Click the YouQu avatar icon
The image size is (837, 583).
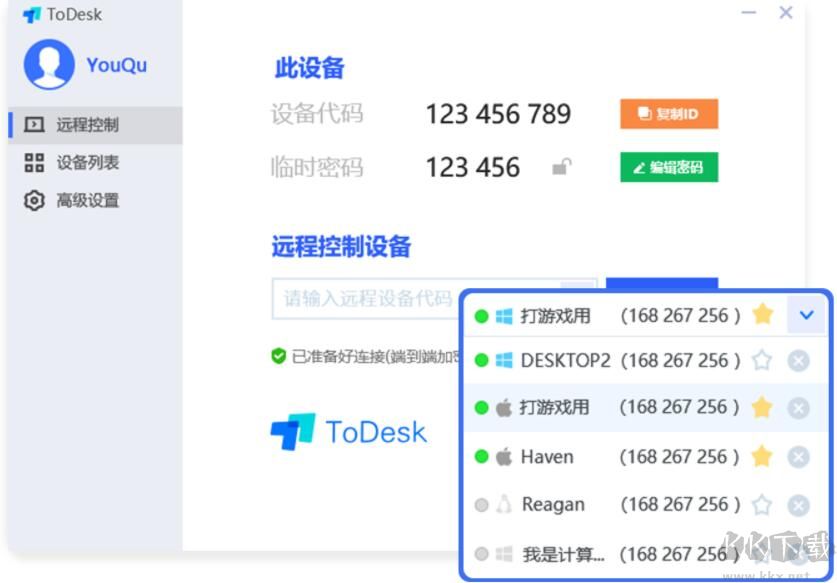[x=50, y=64]
